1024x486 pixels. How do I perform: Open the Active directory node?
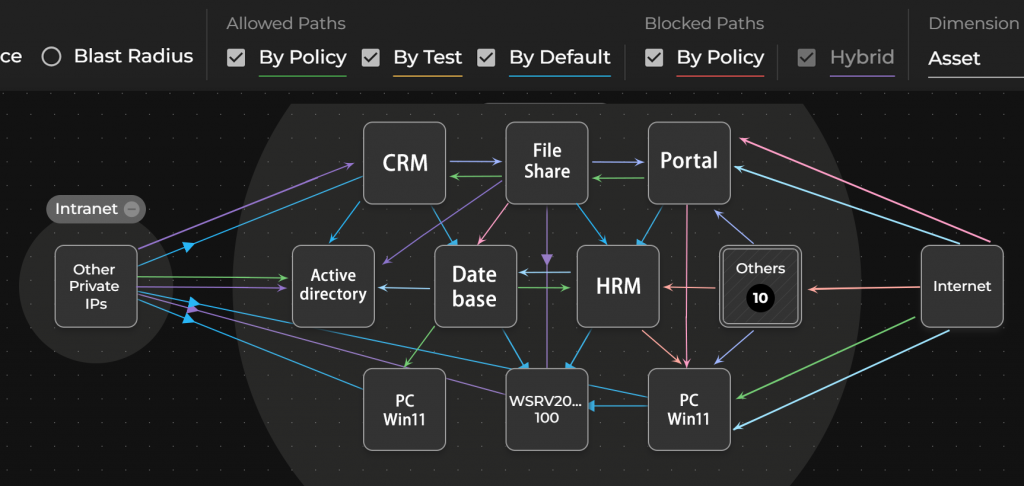click(x=333, y=285)
